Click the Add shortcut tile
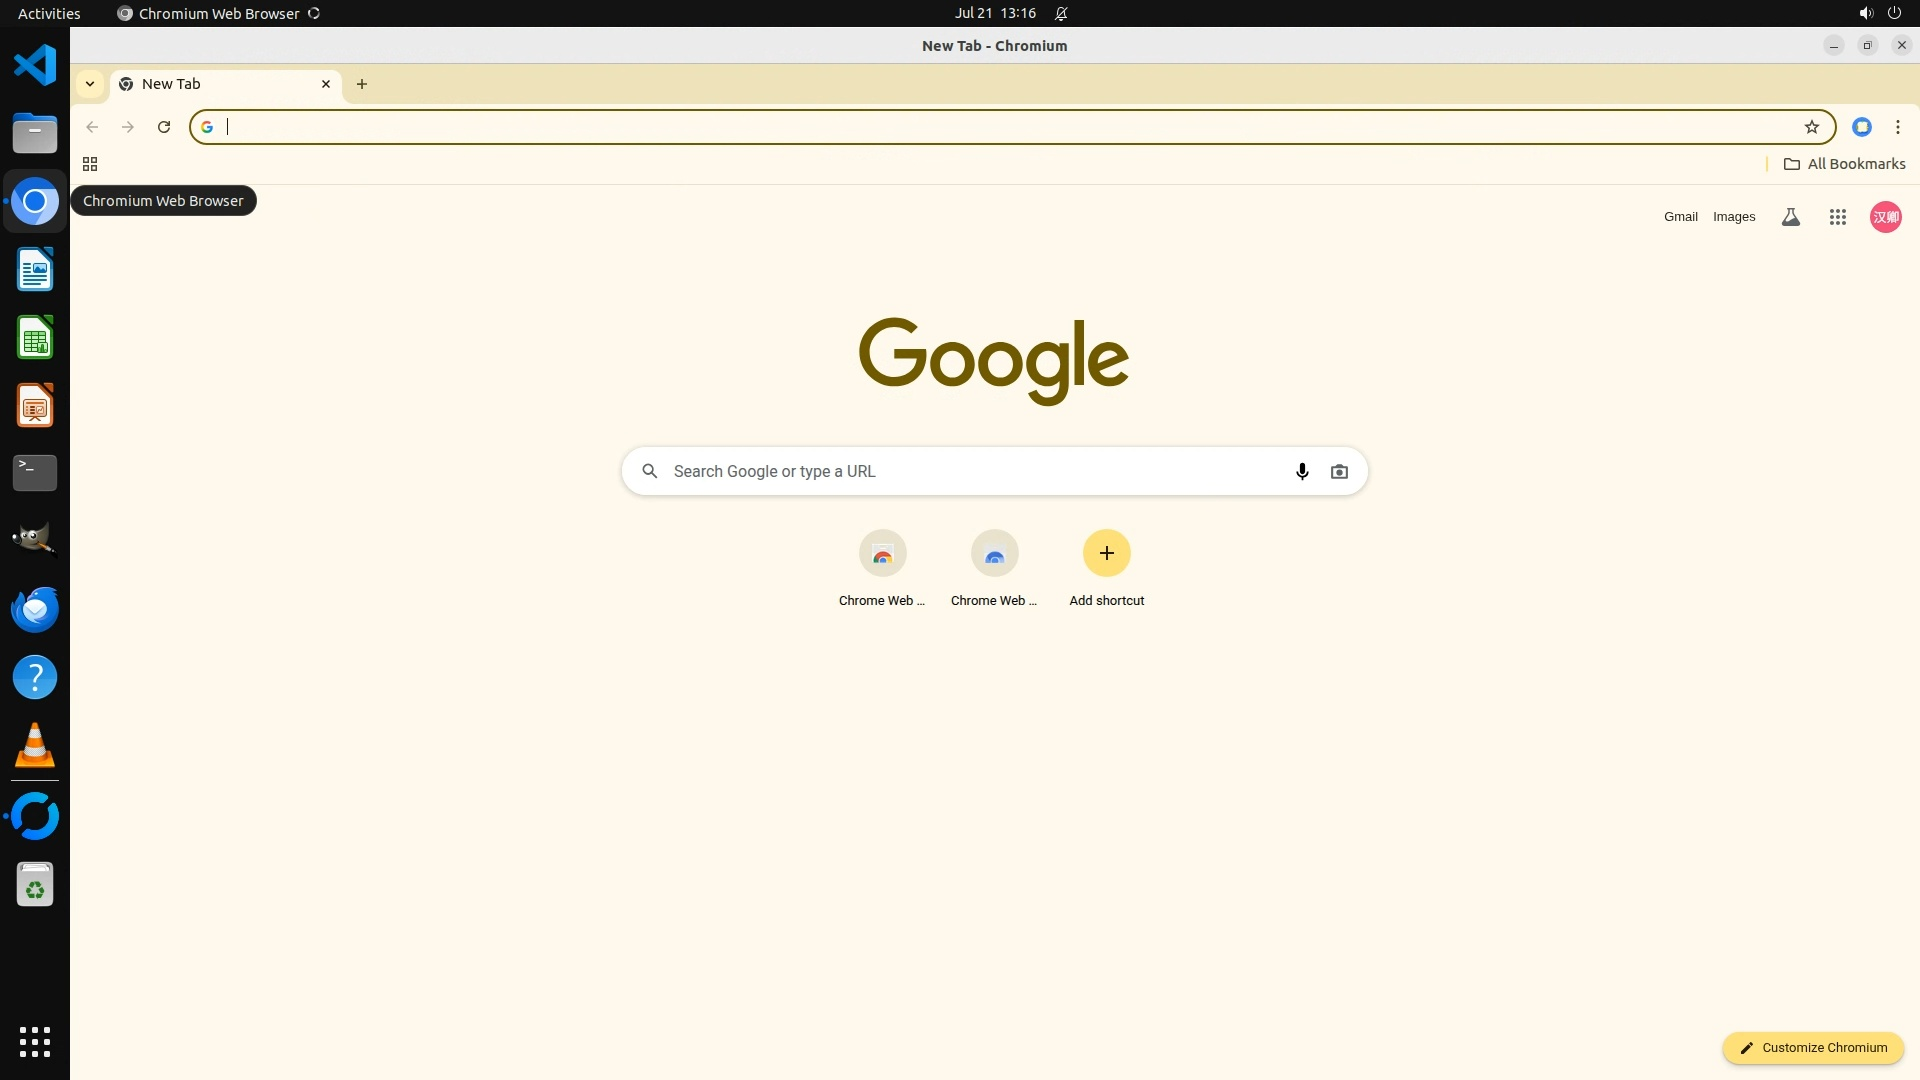 [1106, 567]
